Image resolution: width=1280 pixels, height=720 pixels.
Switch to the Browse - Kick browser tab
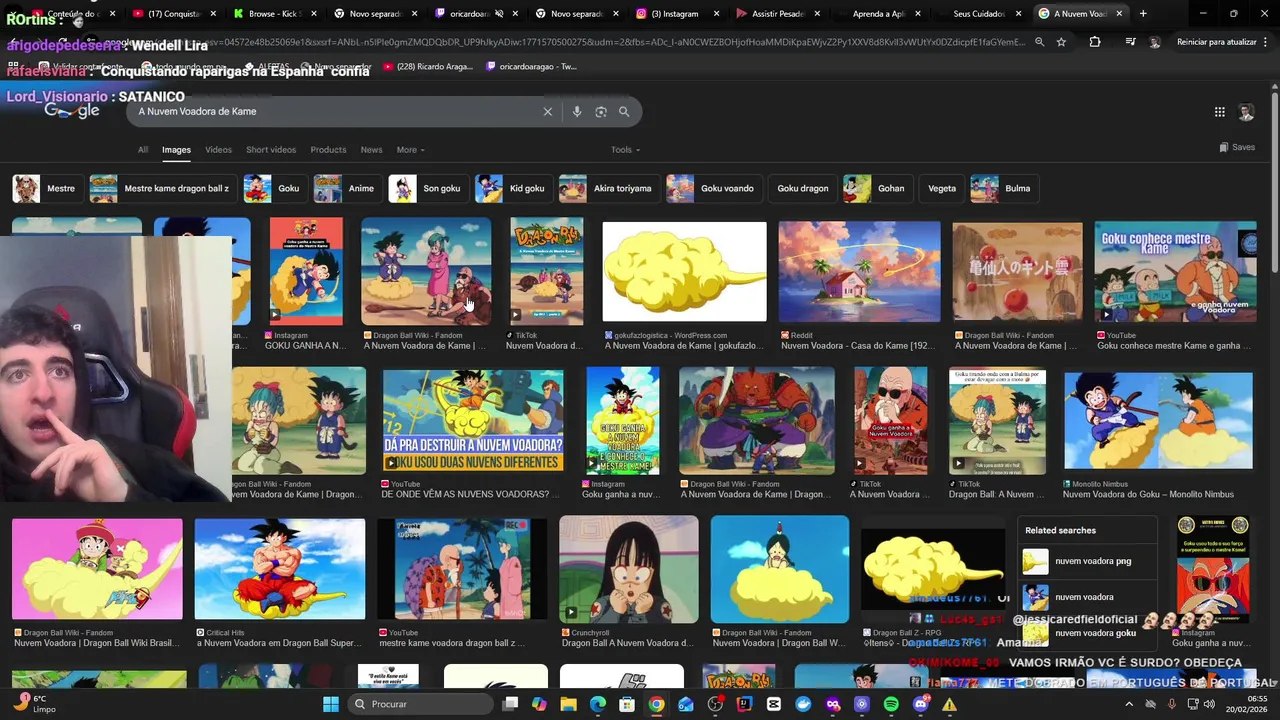coord(274,14)
